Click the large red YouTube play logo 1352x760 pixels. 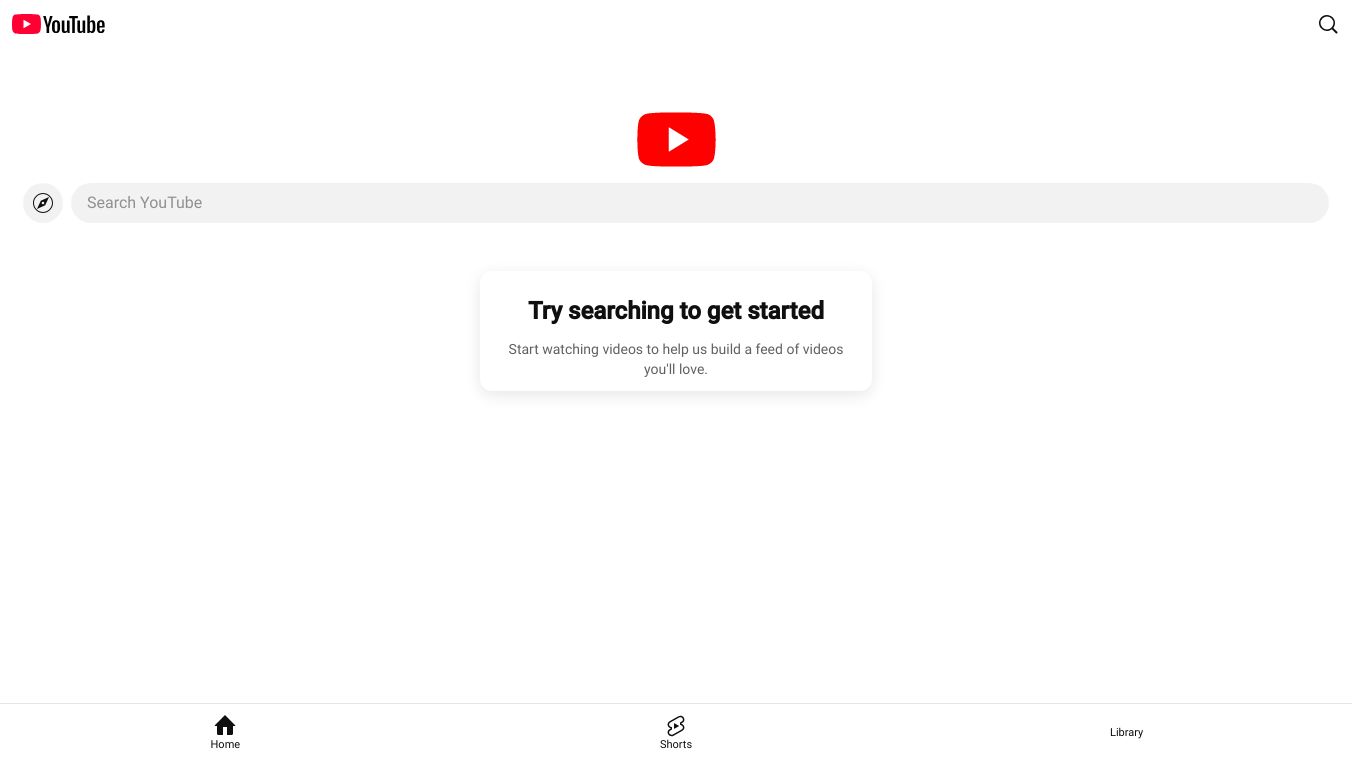[676, 139]
